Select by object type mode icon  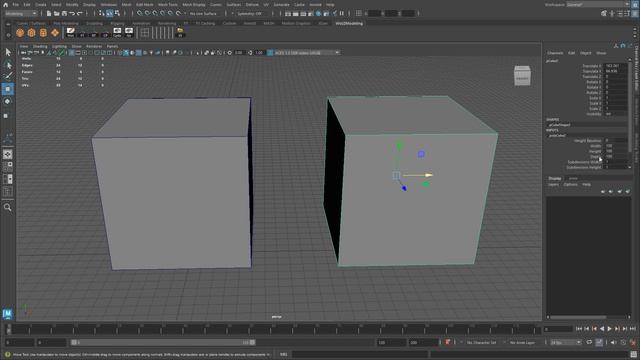(109, 13)
